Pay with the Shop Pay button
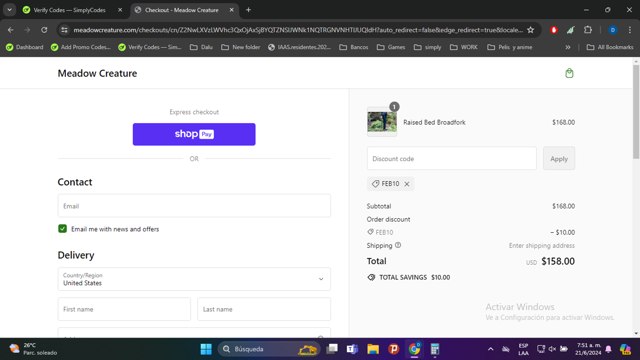This screenshot has height=360, width=640. (x=194, y=134)
